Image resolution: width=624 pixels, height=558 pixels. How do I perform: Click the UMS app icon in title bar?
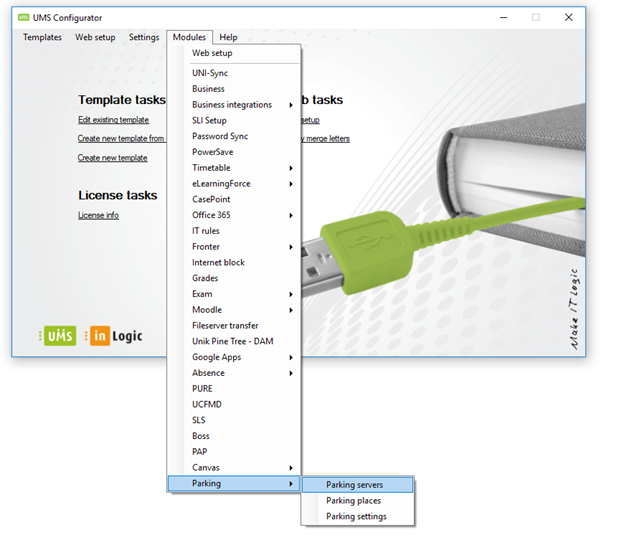23,18
